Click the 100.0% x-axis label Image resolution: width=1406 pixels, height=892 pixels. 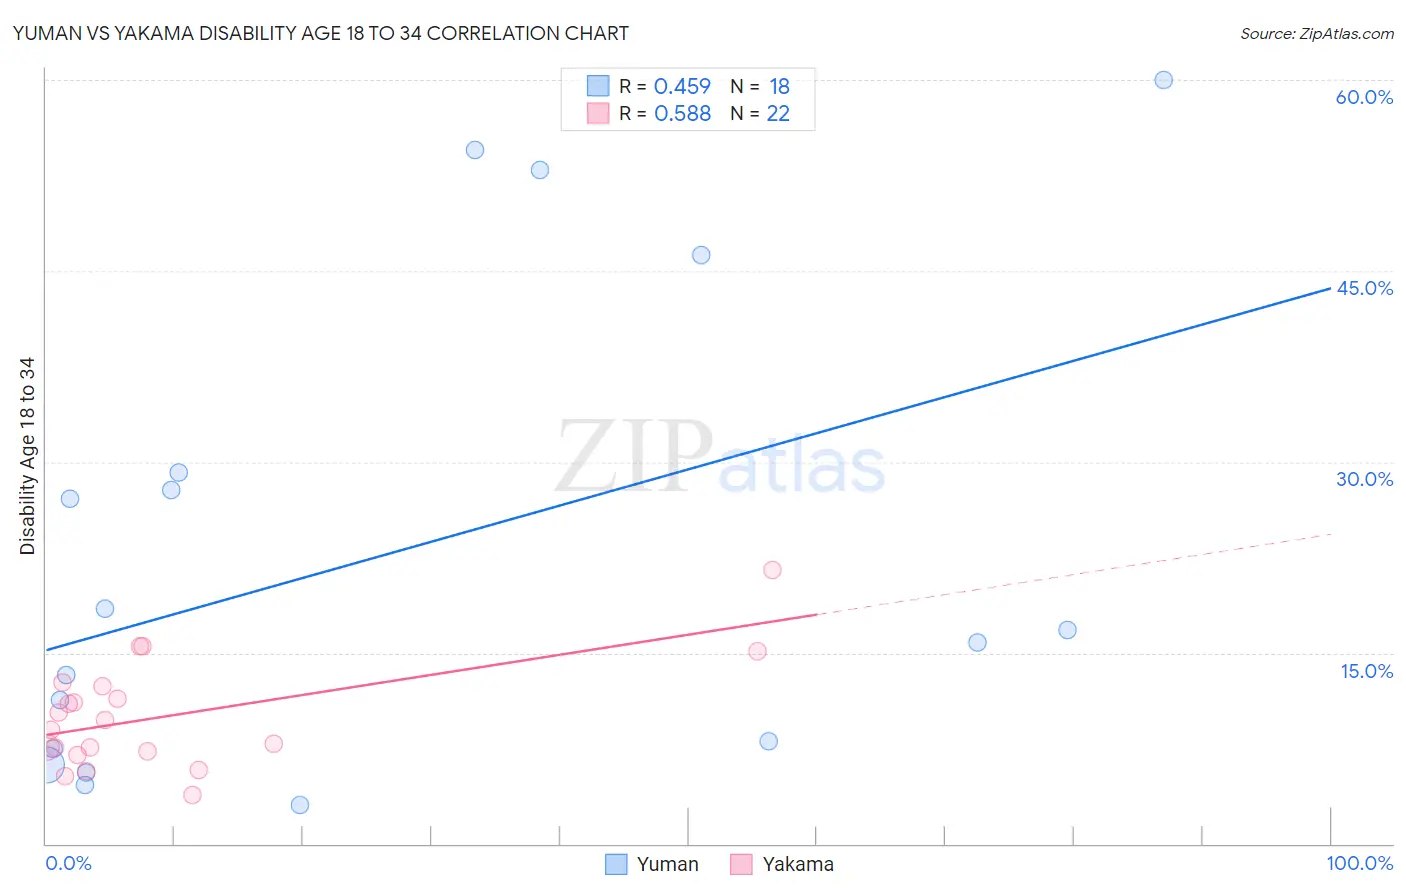(1360, 863)
